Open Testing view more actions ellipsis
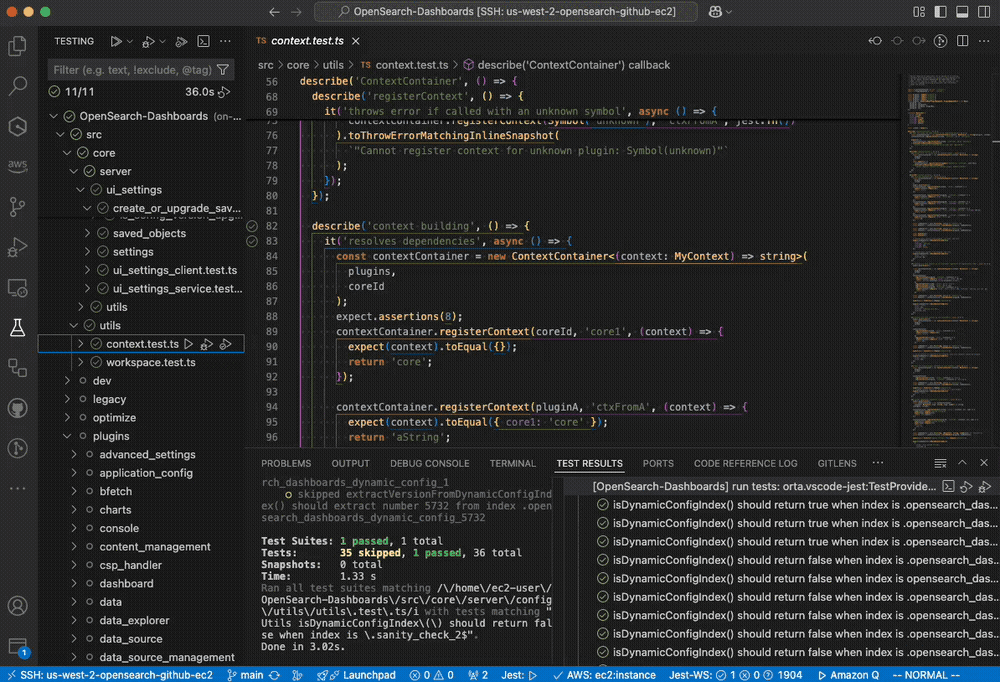 pos(225,41)
